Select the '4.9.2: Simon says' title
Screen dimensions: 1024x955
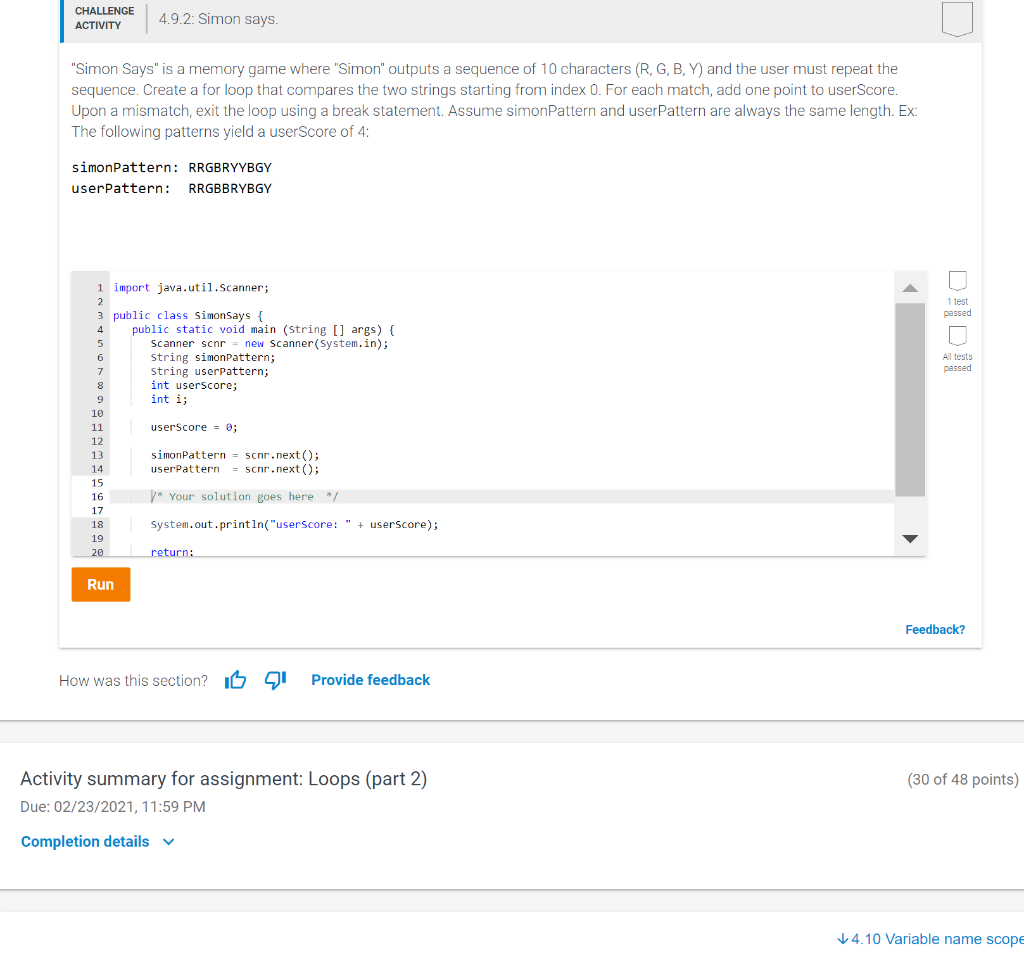click(x=219, y=18)
